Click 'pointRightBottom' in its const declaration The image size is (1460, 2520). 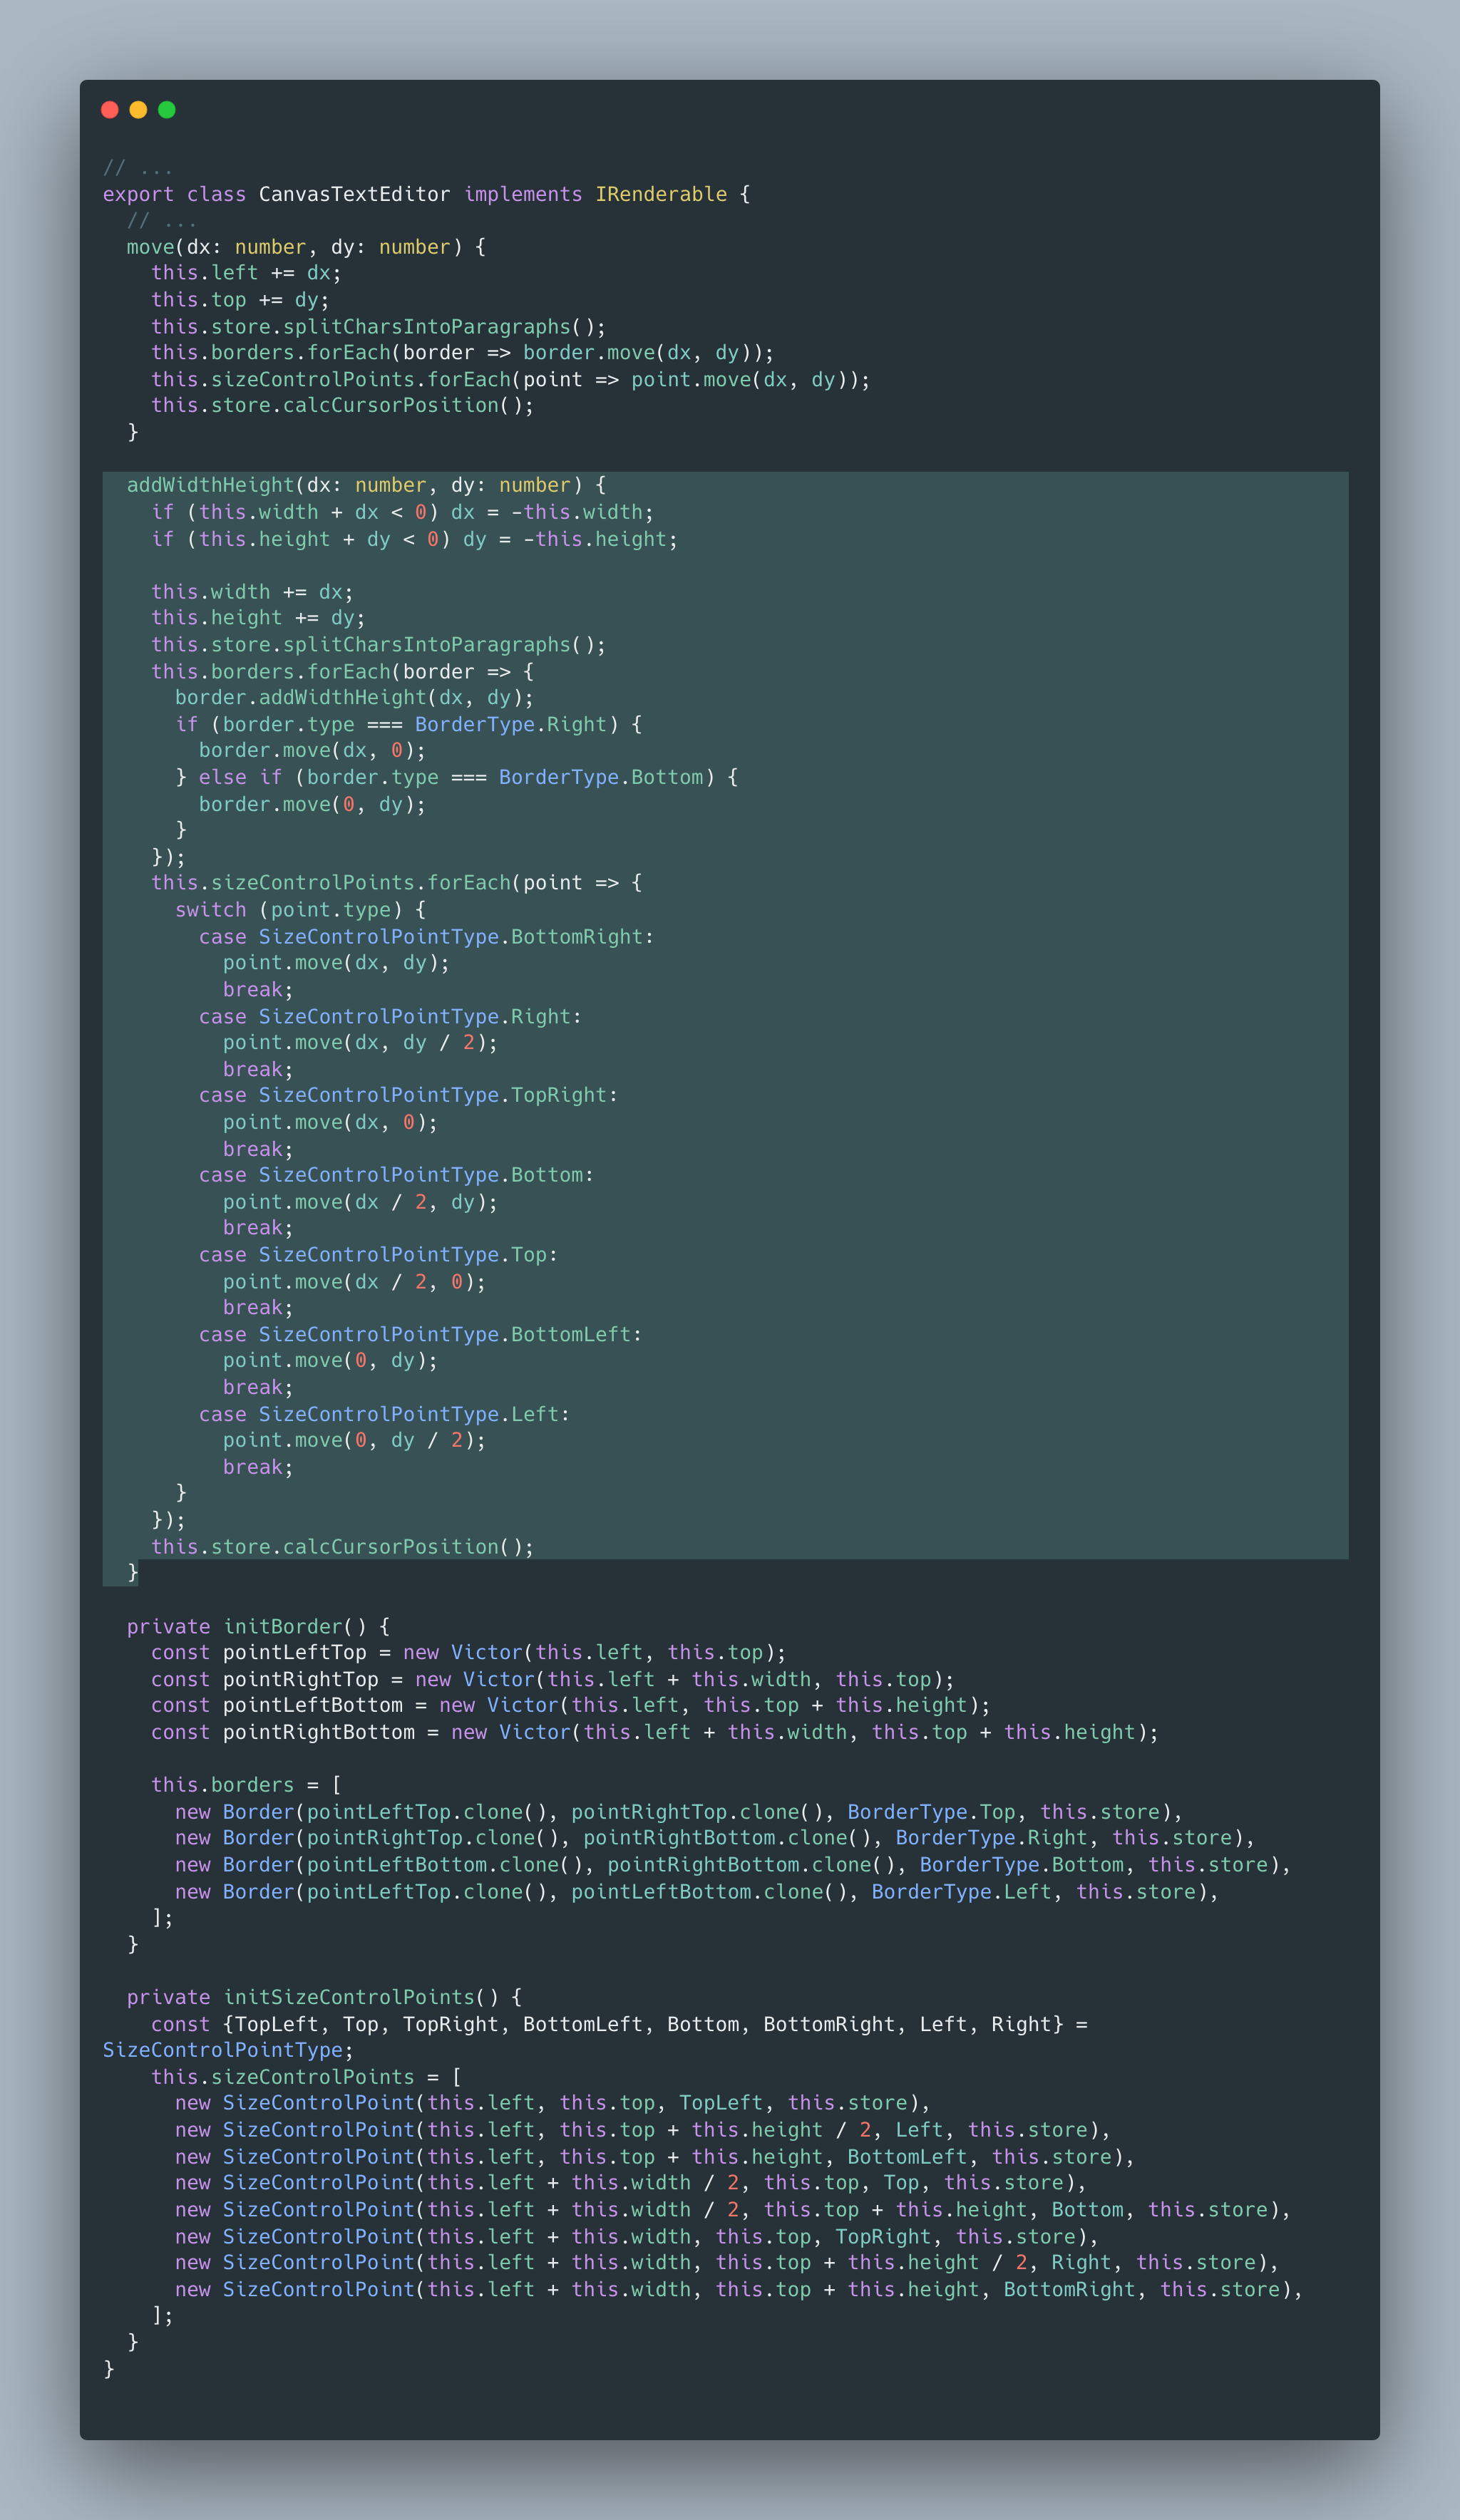318,1732
